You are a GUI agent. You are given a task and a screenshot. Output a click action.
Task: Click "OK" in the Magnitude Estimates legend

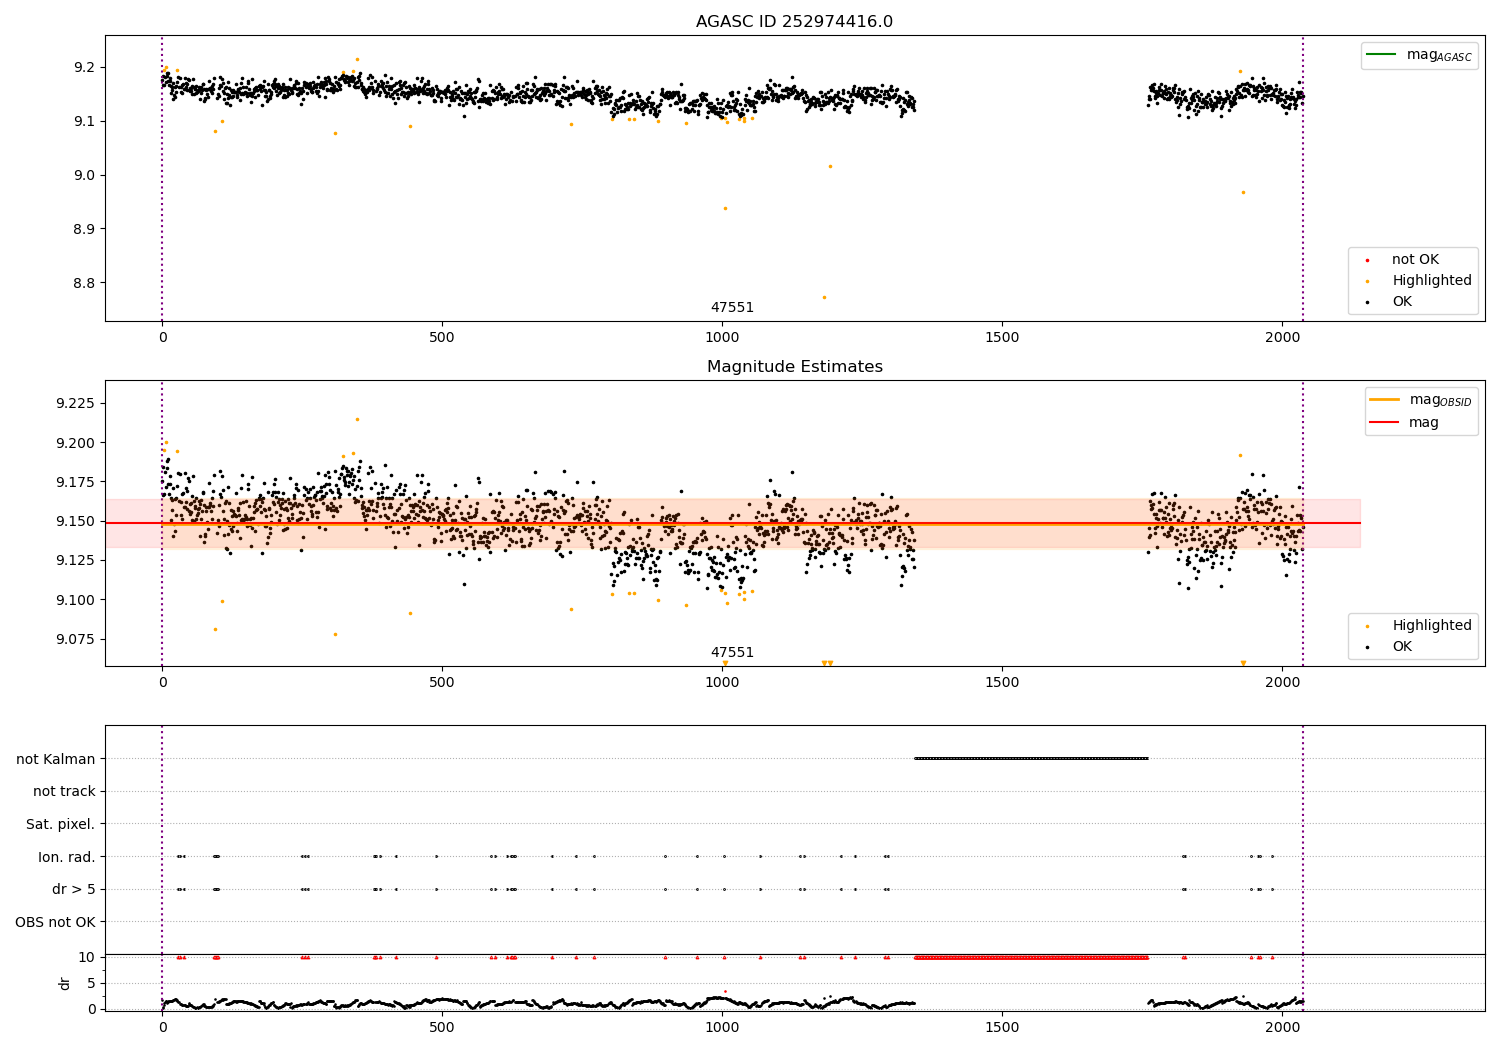[1400, 647]
